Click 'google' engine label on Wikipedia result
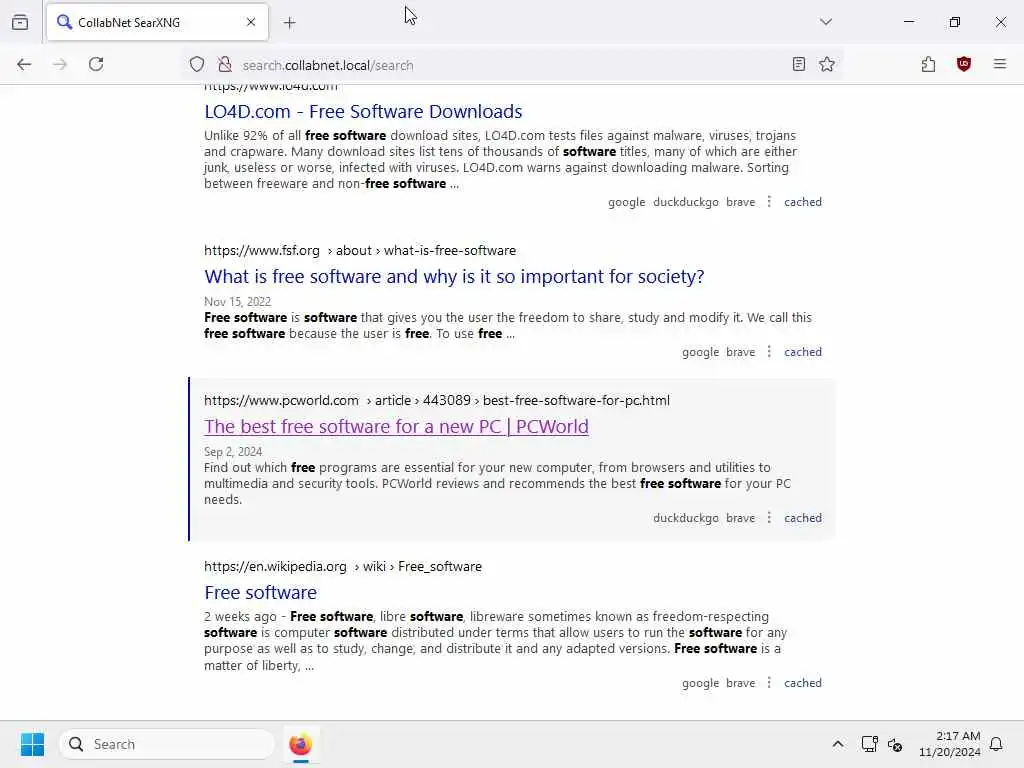 coord(700,683)
